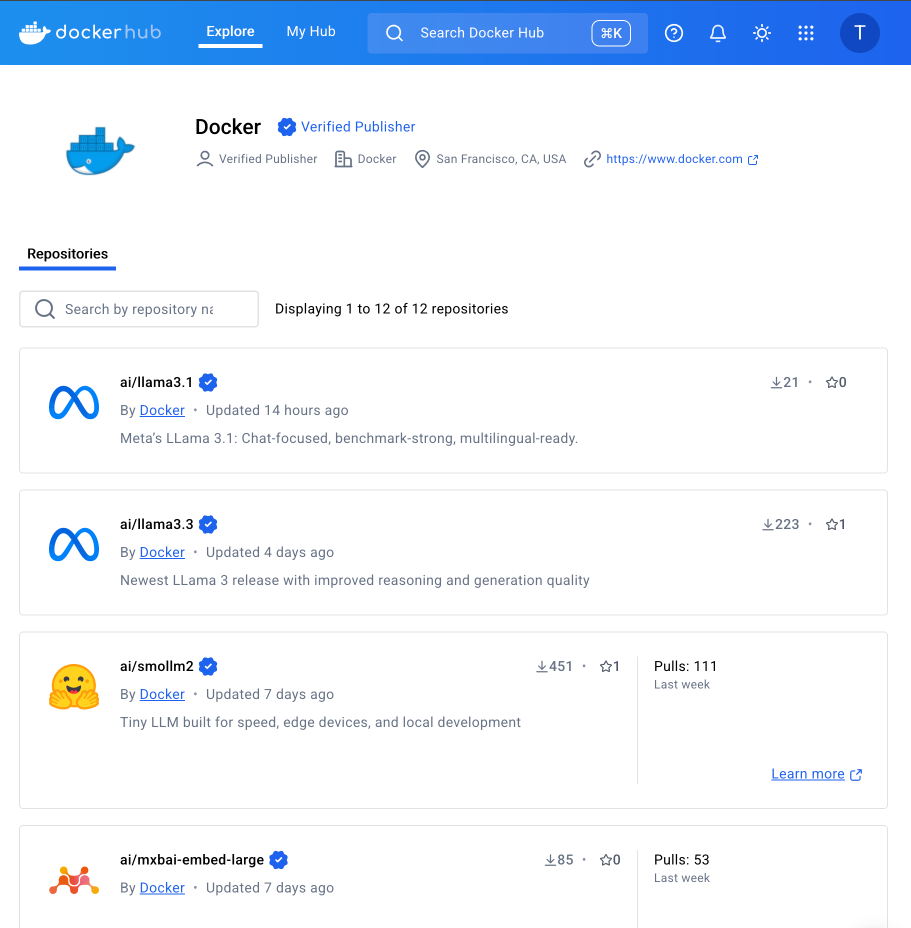Open the apps grid menu icon

click(x=806, y=33)
